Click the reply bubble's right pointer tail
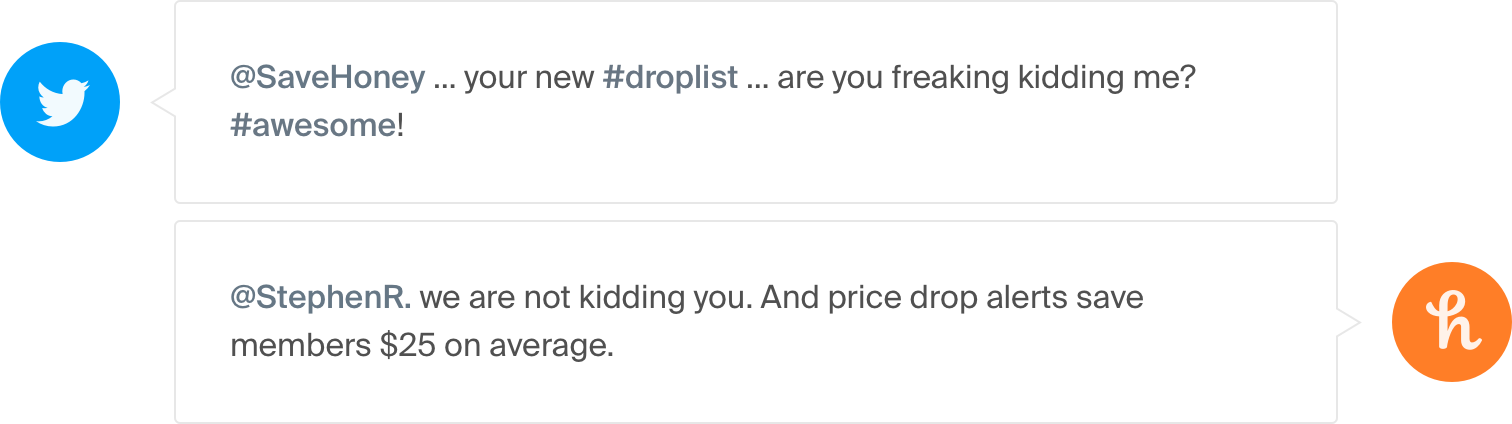Screen dimensions: 1512x424 [1348, 322]
